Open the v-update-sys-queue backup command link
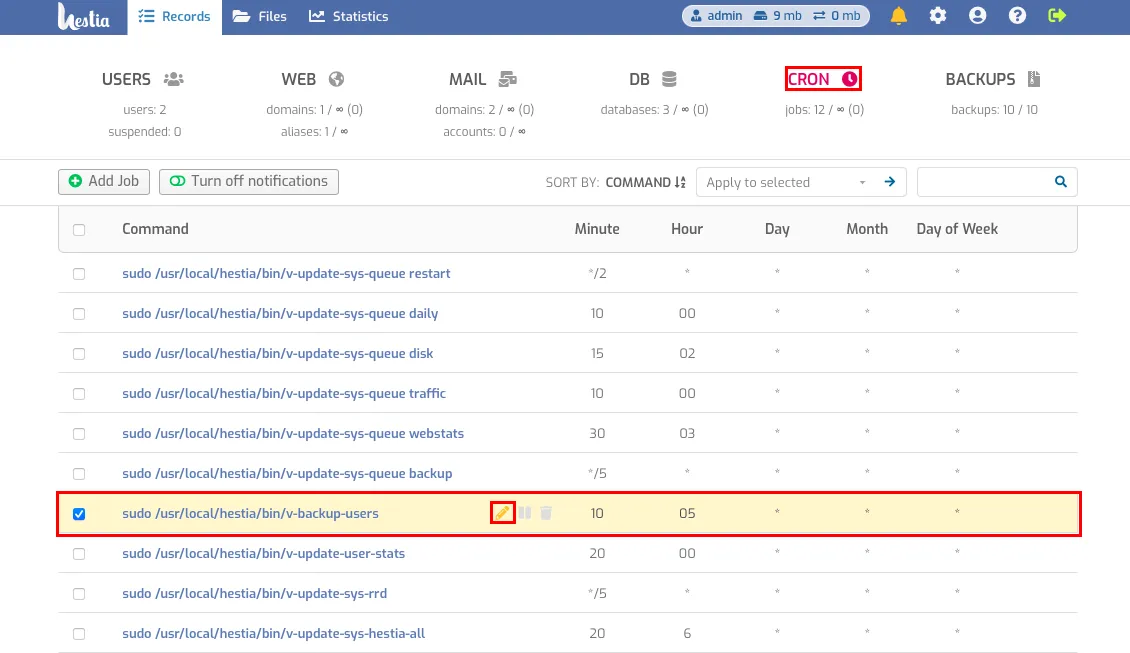This screenshot has width=1130, height=653. click(287, 474)
